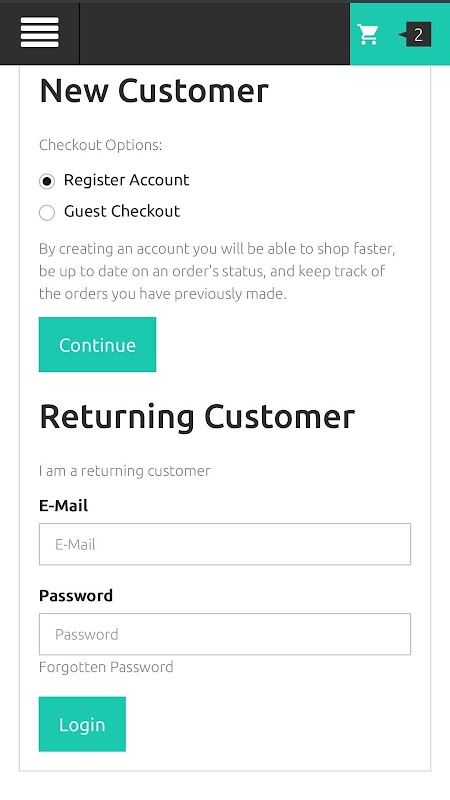This screenshot has width=450, height=800.
Task: Click the account benefits description paragraph
Action: tap(218, 271)
